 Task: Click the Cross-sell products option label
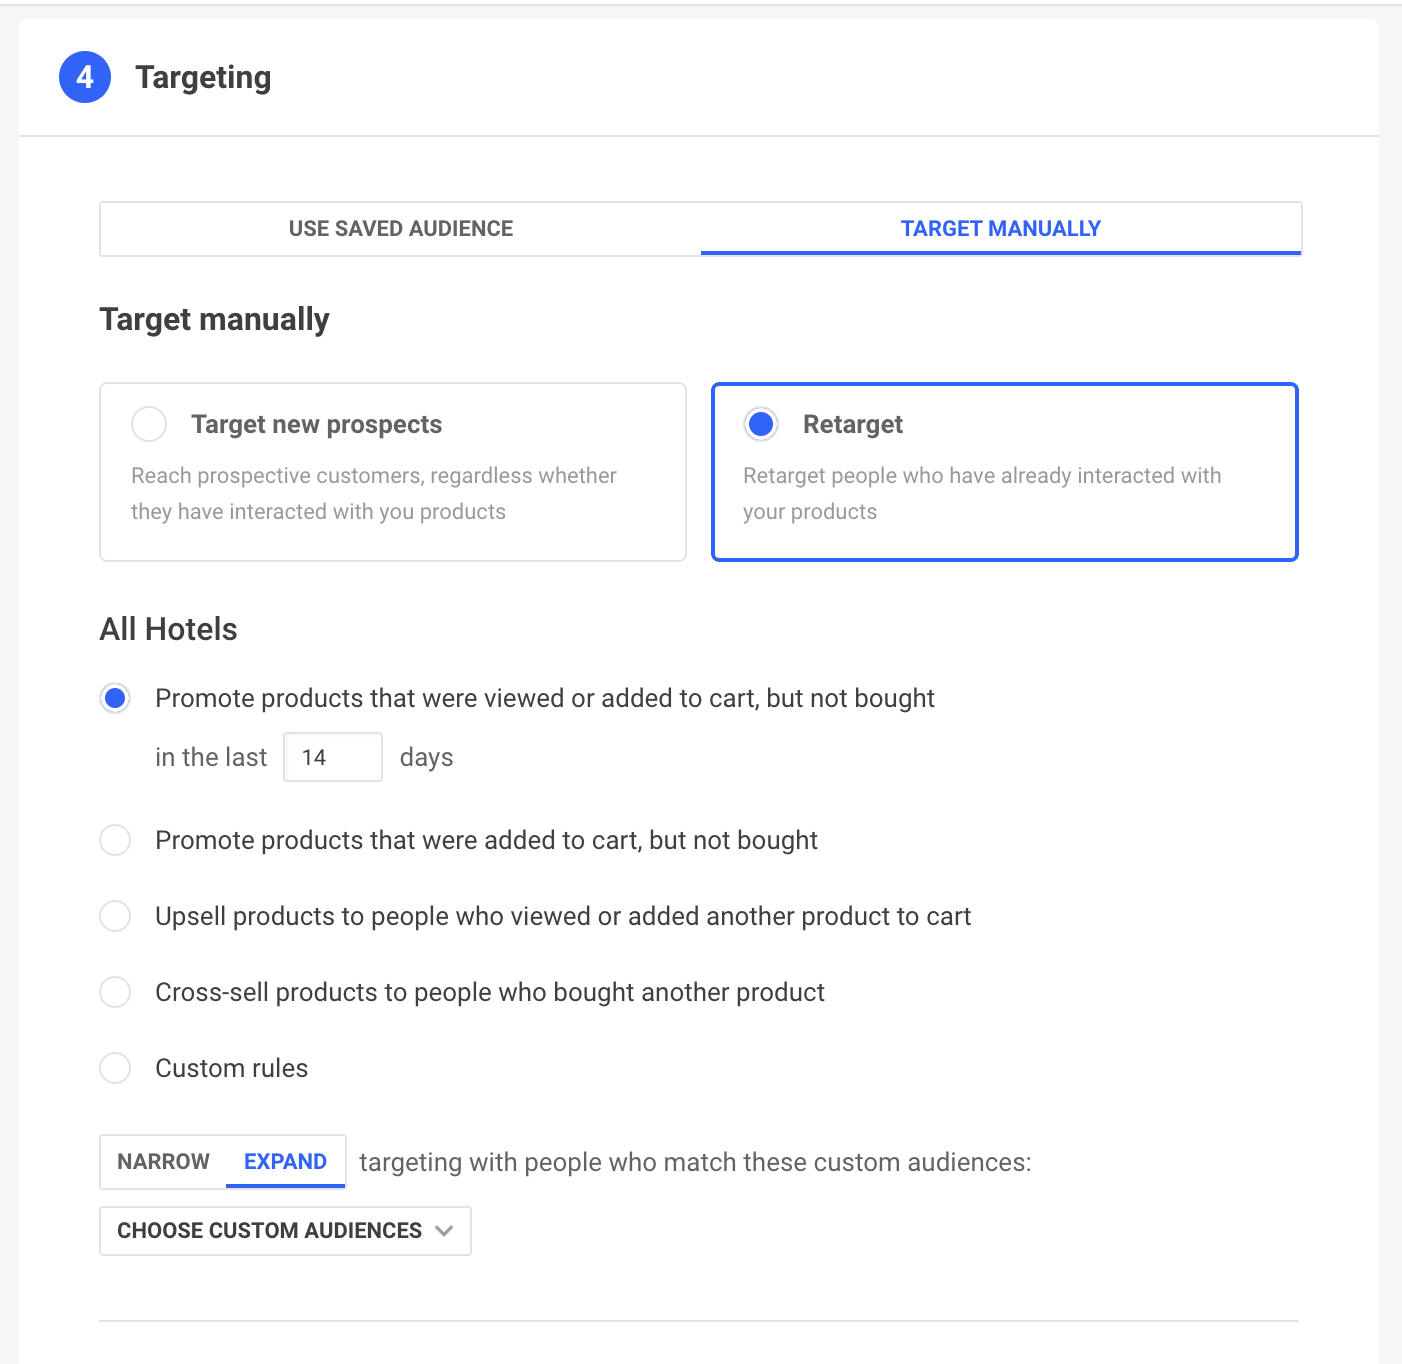489,992
